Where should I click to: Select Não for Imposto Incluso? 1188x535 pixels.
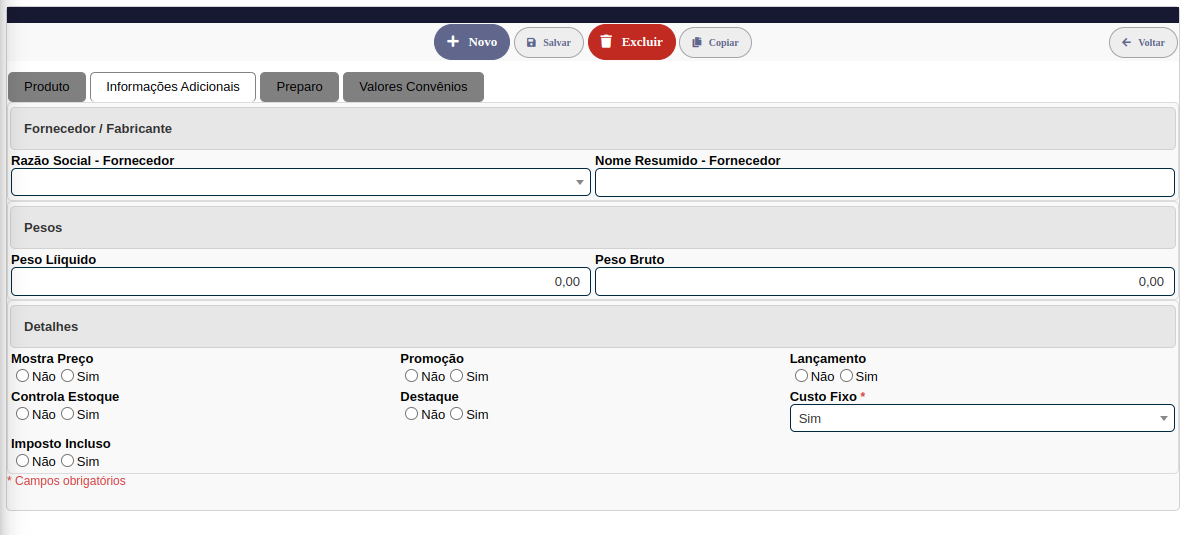coord(22,461)
